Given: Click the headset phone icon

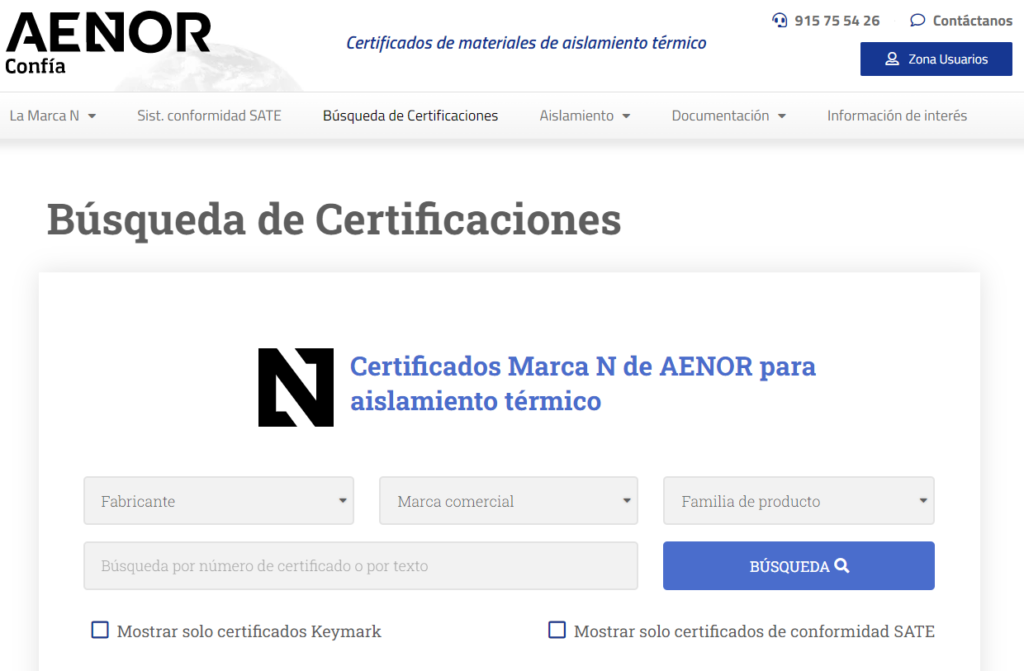Looking at the screenshot, I should click(x=780, y=20).
